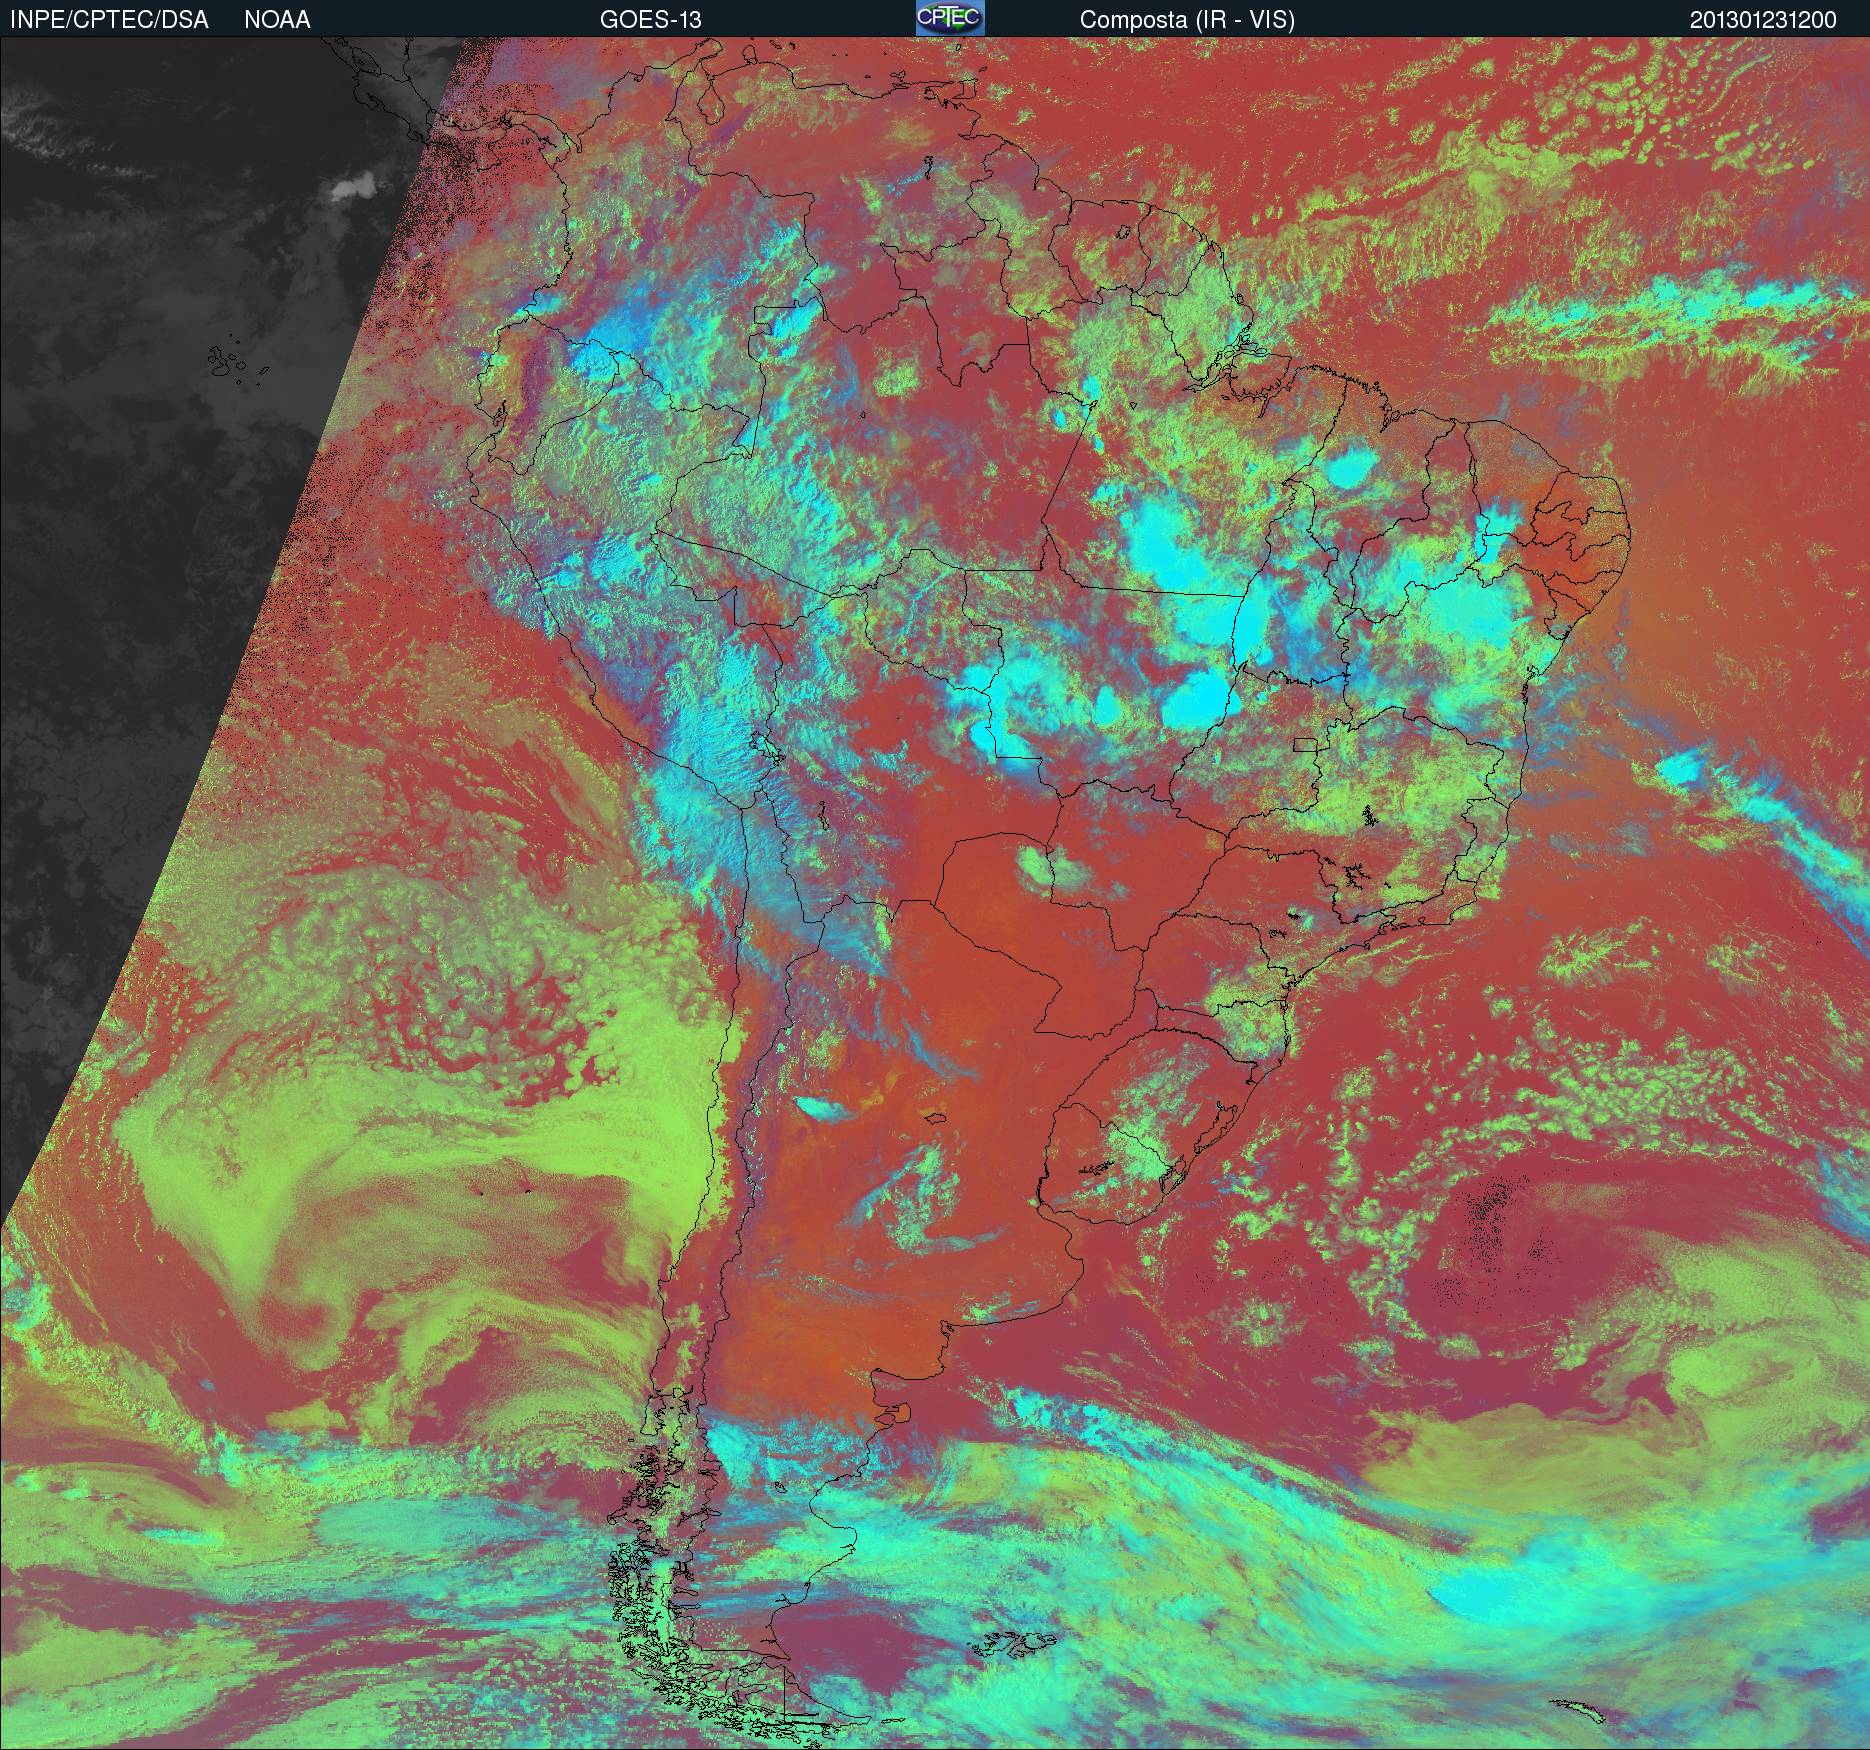Click the timestamp 201301231200
Screen dimensions: 1870x1750
(1763, 20)
